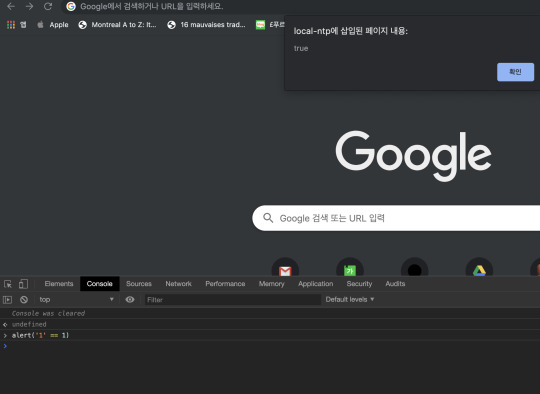Open the top JavaScript context dropdown
The height and width of the screenshot is (394, 540).
click(76, 300)
